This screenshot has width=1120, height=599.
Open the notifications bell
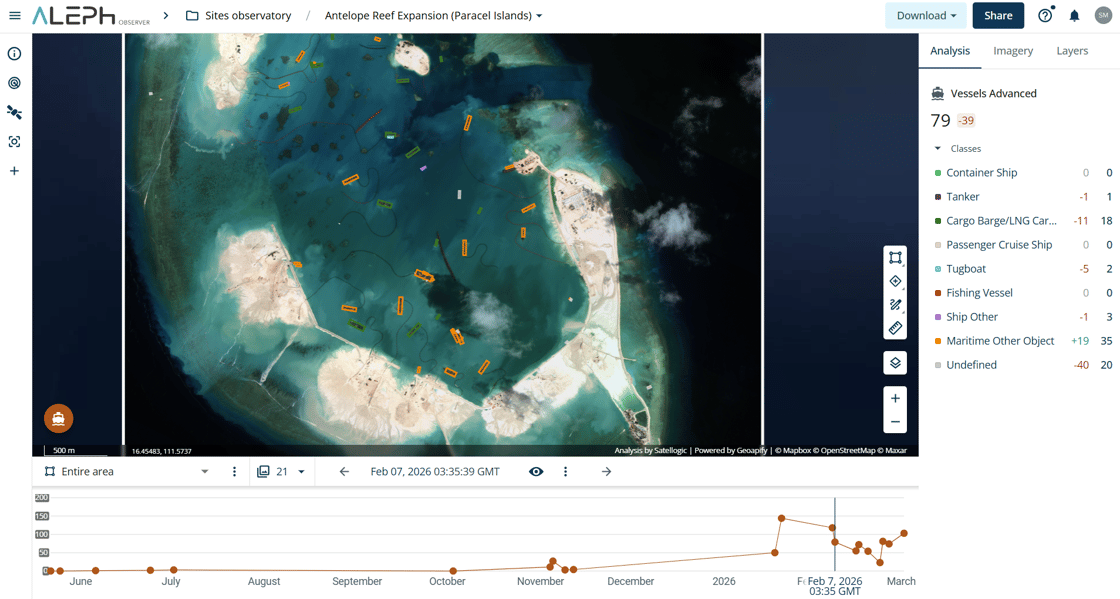point(1074,16)
